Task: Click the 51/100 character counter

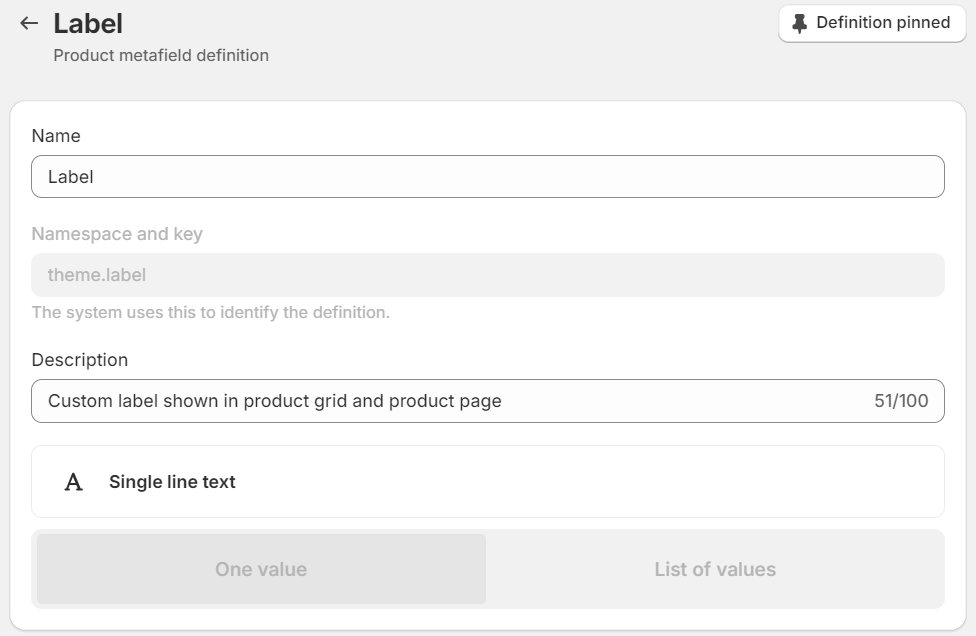Action: click(x=901, y=401)
